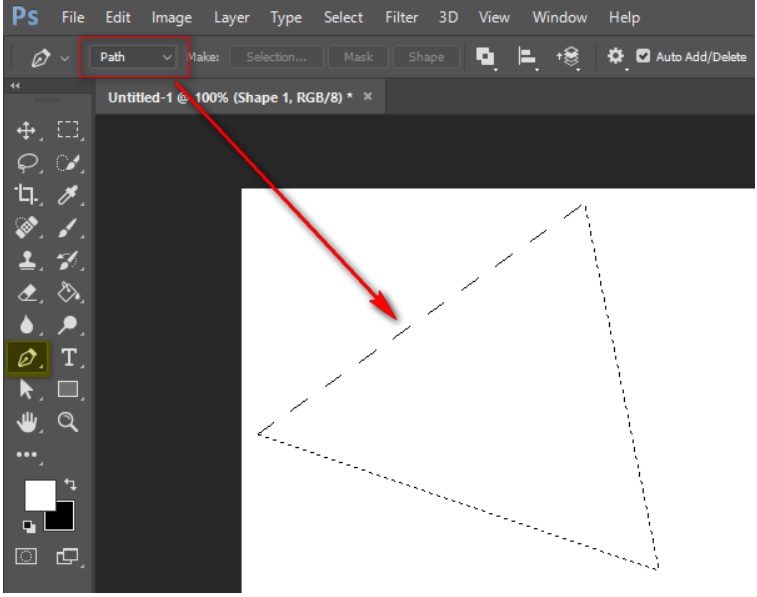Select the Rectangular Marquee tool
Image resolution: width=757 pixels, height=597 pixels.
coord(68,129)
